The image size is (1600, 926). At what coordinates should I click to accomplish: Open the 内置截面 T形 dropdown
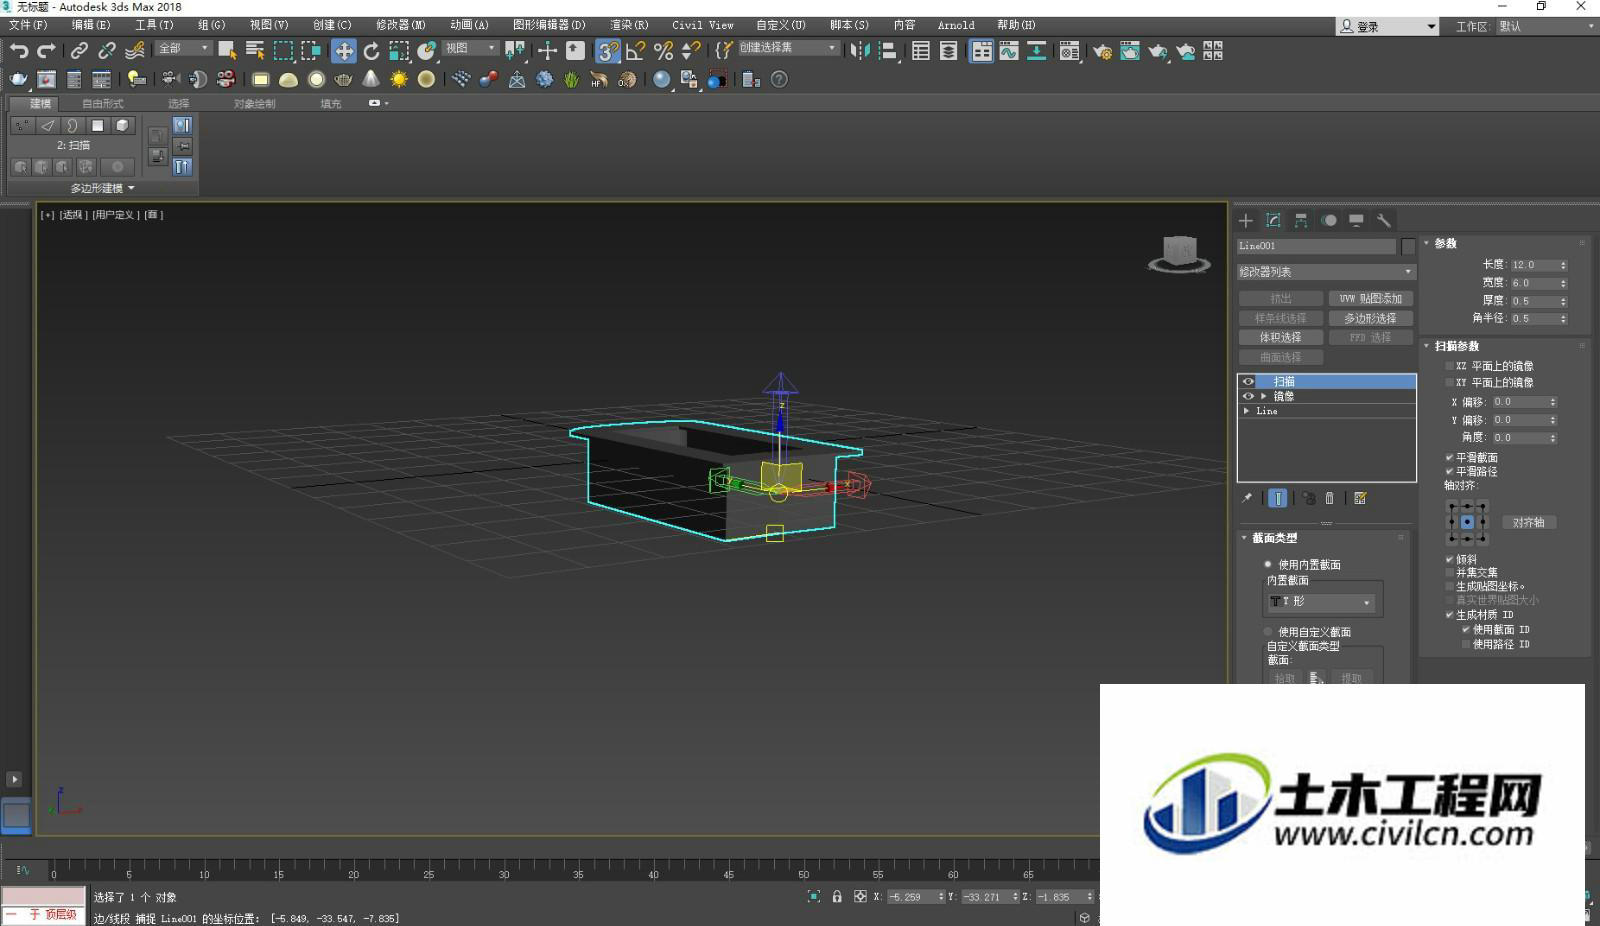point(1320,602)
